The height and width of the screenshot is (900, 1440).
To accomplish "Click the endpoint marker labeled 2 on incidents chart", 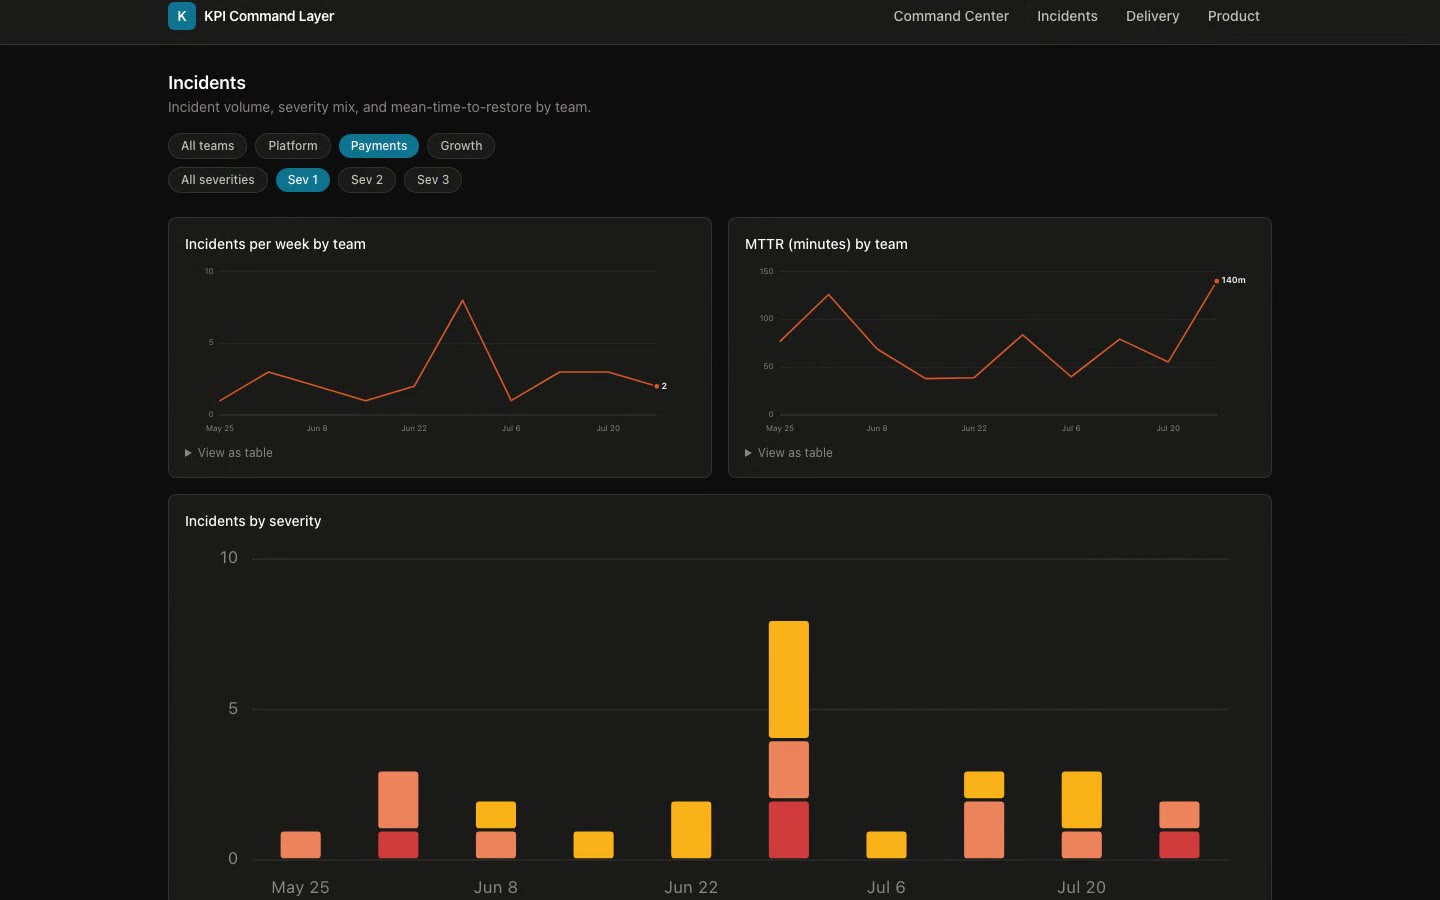I will pos(656,386).
